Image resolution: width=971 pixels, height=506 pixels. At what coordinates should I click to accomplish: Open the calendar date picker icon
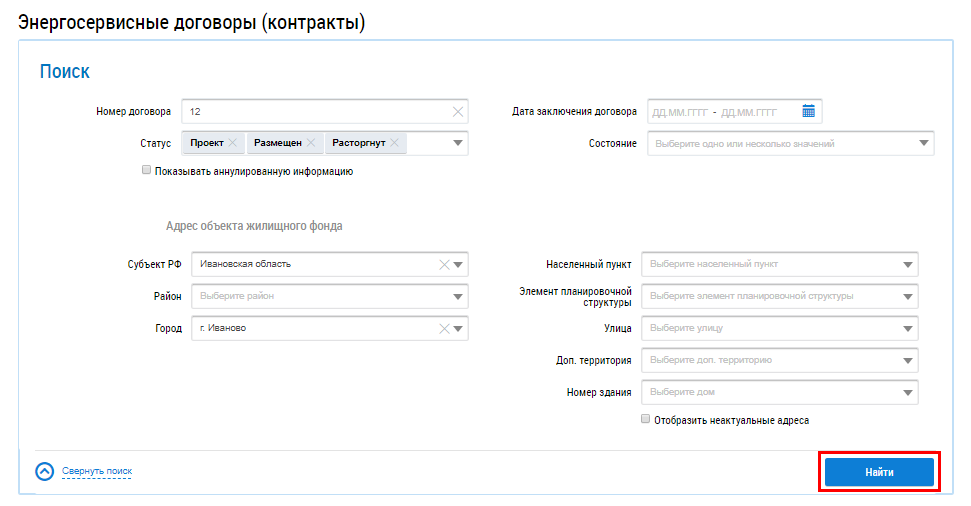coord(809,111)
